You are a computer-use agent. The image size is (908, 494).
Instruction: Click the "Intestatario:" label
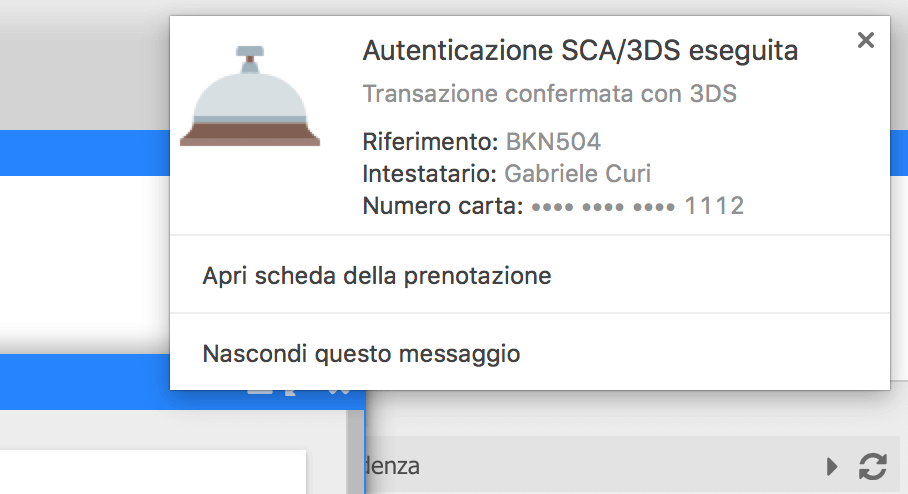430,174
